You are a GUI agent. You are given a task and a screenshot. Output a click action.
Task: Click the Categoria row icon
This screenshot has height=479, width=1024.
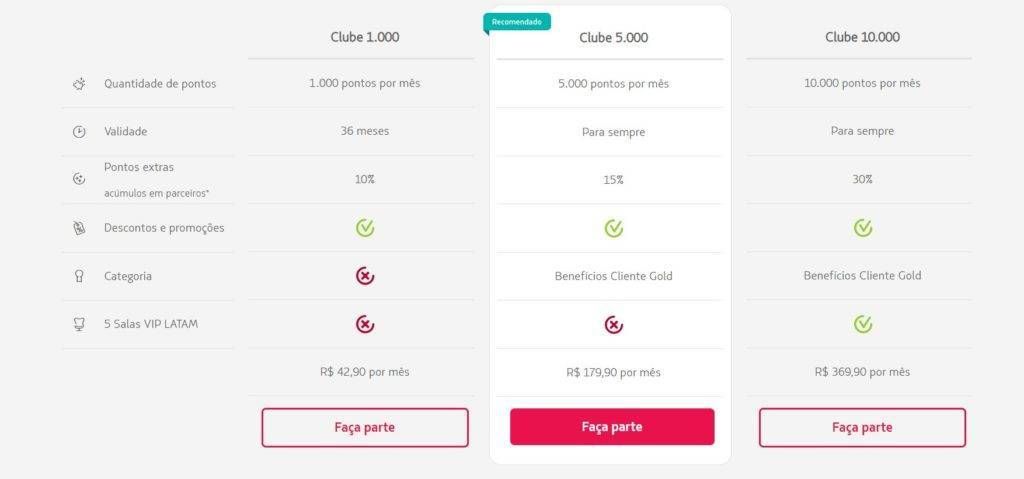click(x=79, y=276)
